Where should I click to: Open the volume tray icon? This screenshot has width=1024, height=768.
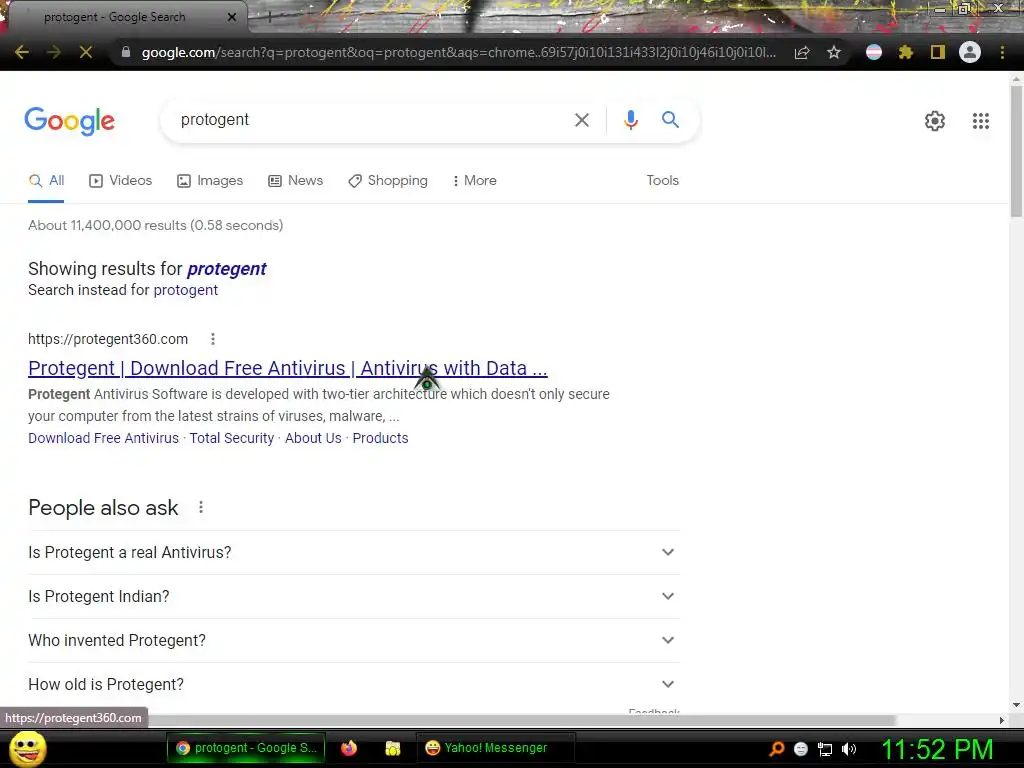[x=848, y=749]
